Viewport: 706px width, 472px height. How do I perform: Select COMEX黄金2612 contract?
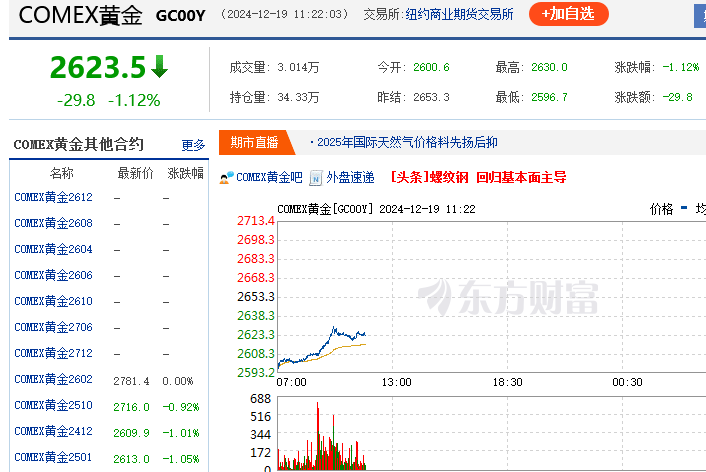tap(53, 197)
